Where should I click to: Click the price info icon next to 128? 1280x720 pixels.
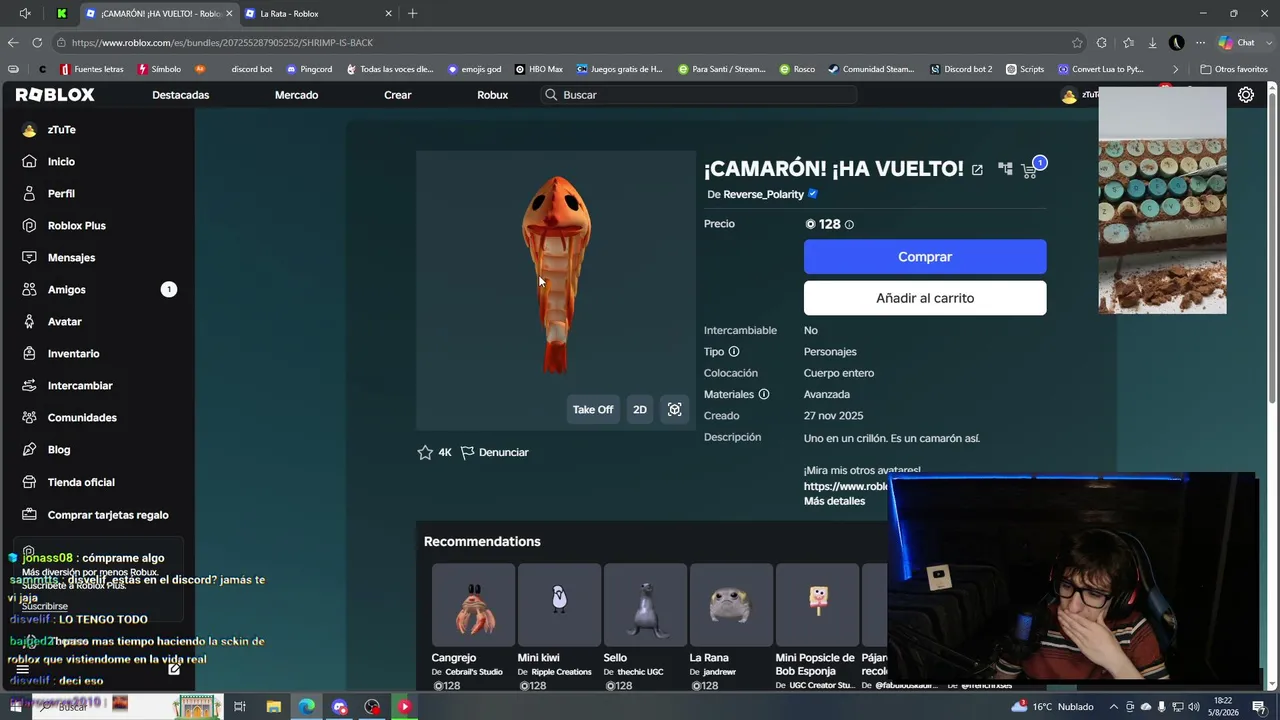coord(849,225)
